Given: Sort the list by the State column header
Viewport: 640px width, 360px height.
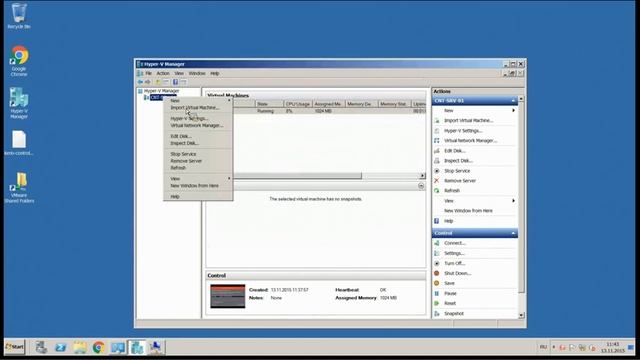Looking at the screenshot, I should 269,104.
